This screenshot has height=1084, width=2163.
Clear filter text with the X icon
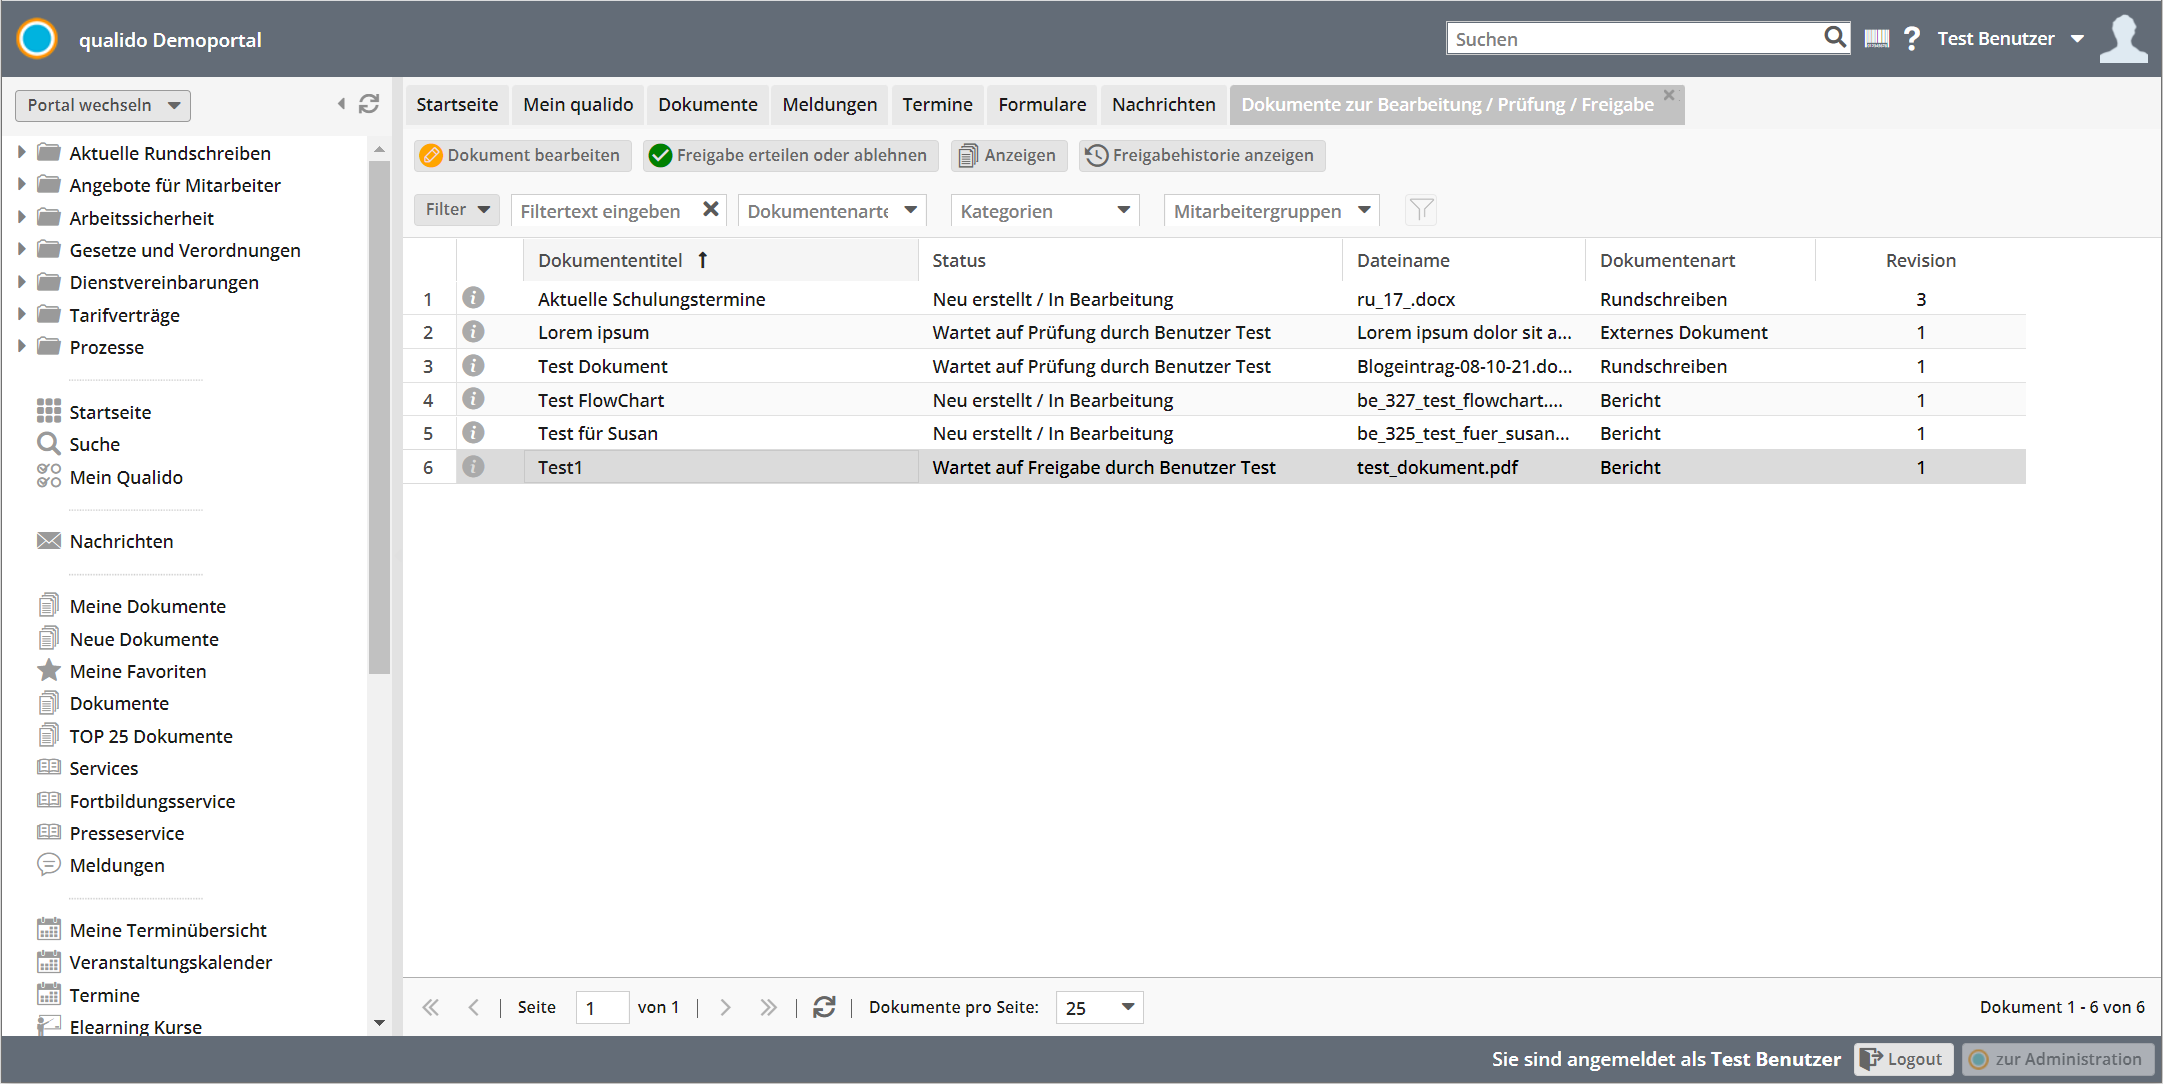[x=711, y=210]
